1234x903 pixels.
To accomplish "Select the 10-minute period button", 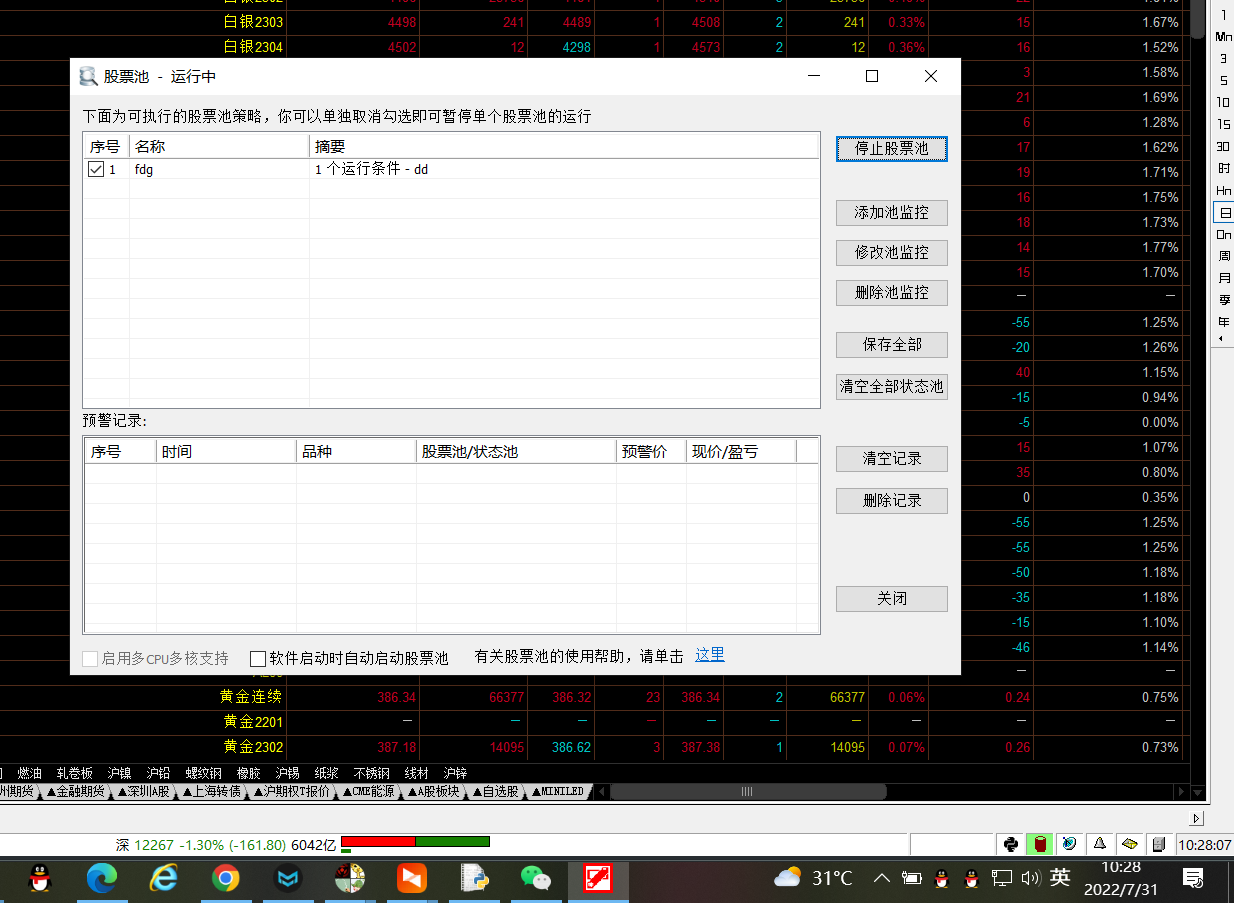I will (1224, 102).
